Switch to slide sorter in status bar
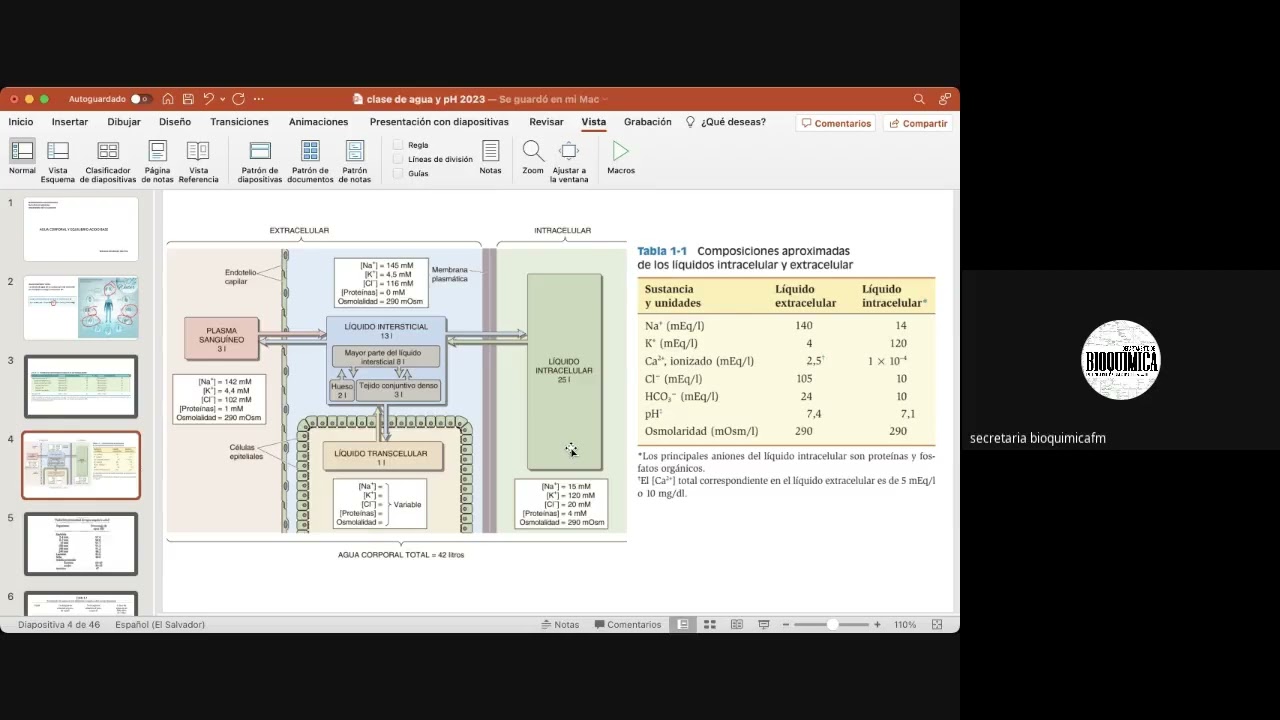The image size is (1280, 720). point(710,624)
